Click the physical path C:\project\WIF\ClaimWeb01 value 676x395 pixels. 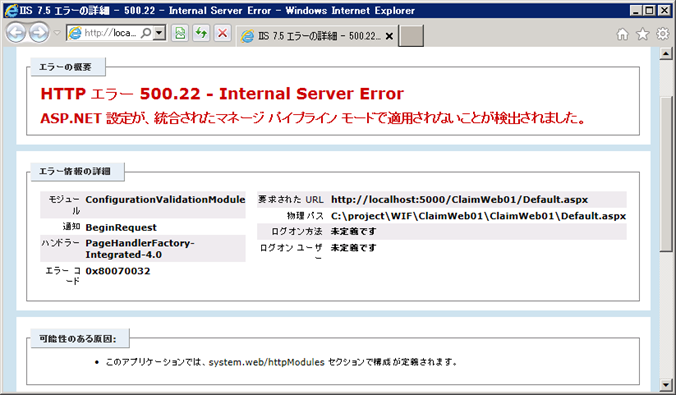tap(479, 216)
